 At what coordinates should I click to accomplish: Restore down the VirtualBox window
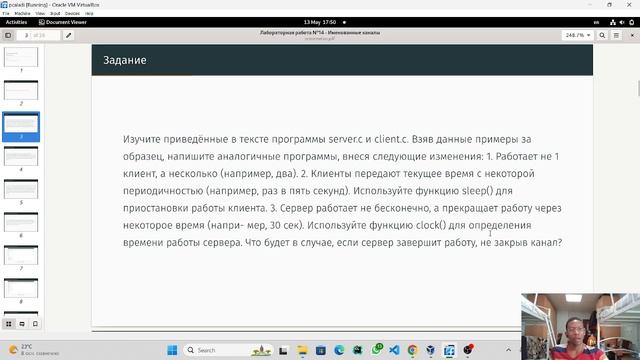(609, 5)
